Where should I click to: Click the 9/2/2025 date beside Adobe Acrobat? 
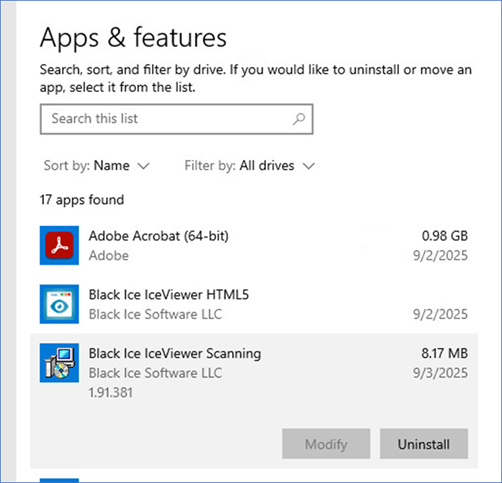[x=441, y=256]
